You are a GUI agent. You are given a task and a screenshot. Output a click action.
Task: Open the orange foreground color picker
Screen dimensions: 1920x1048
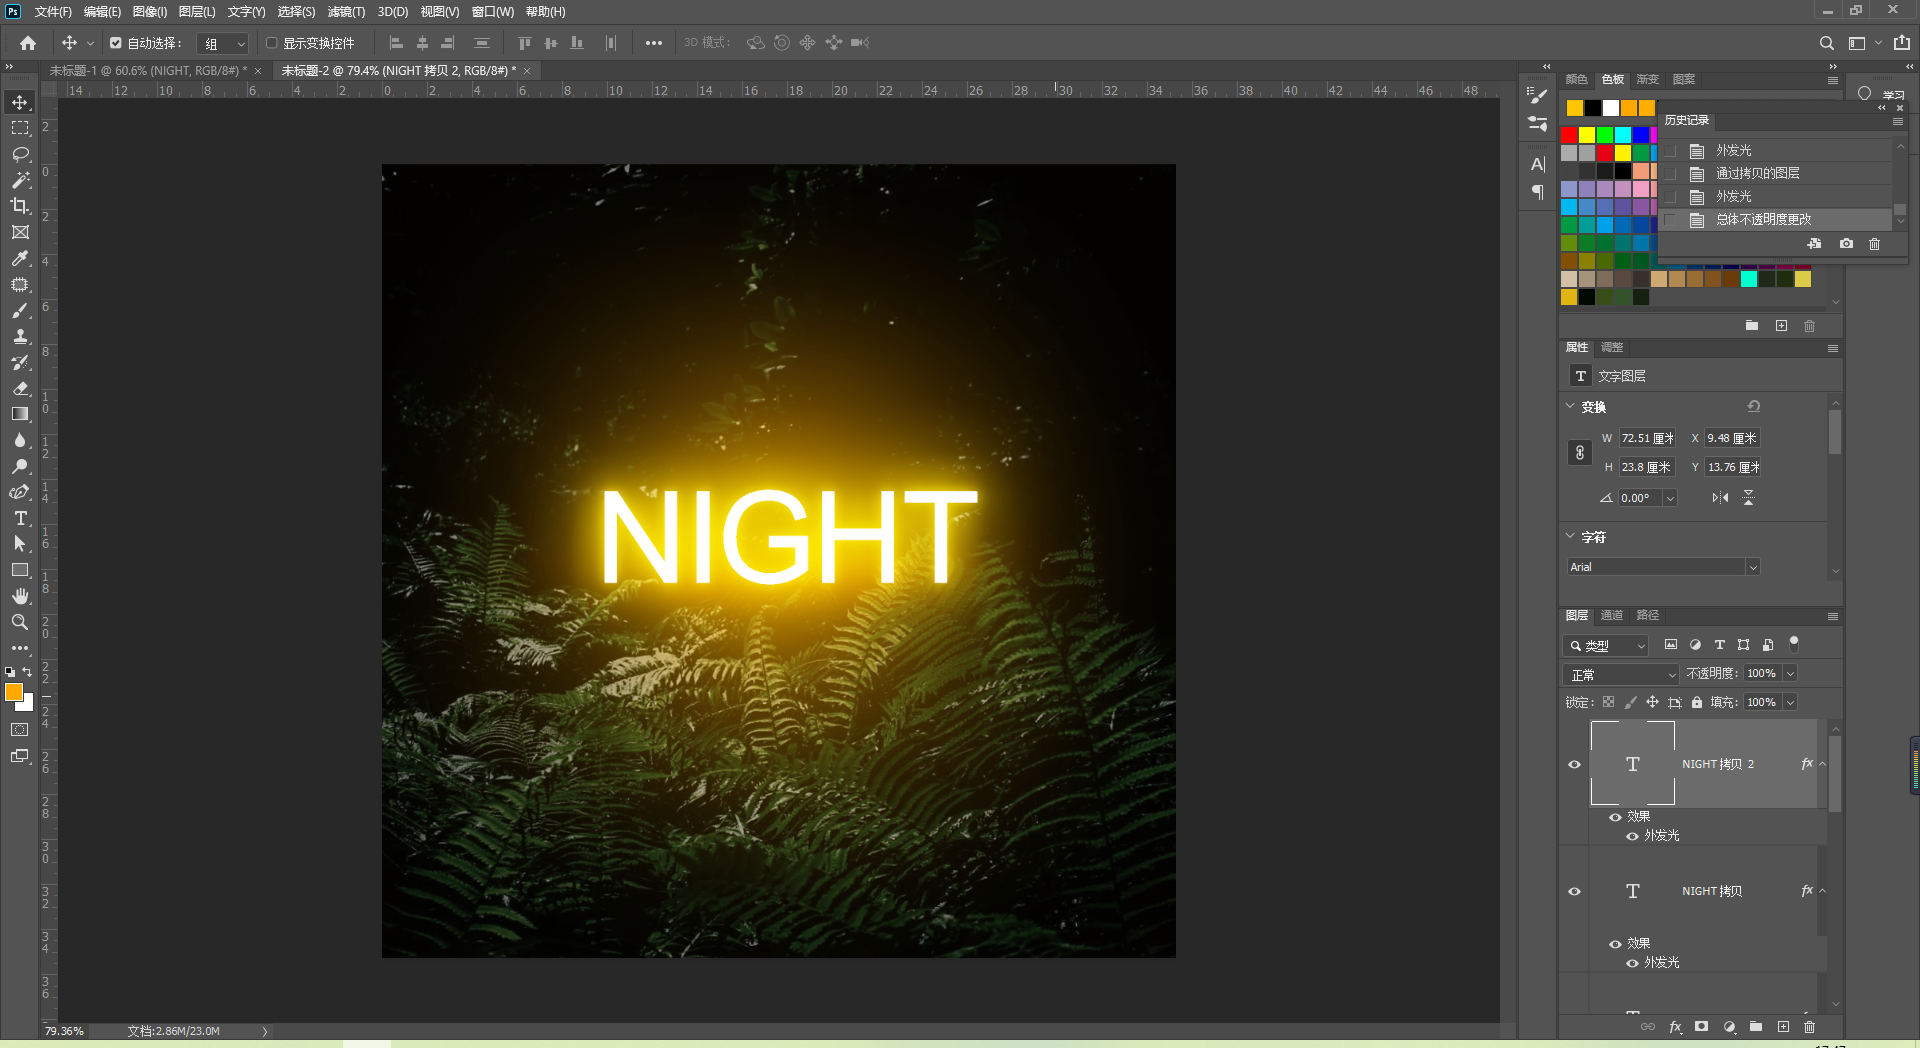click(x=13, y=692)
